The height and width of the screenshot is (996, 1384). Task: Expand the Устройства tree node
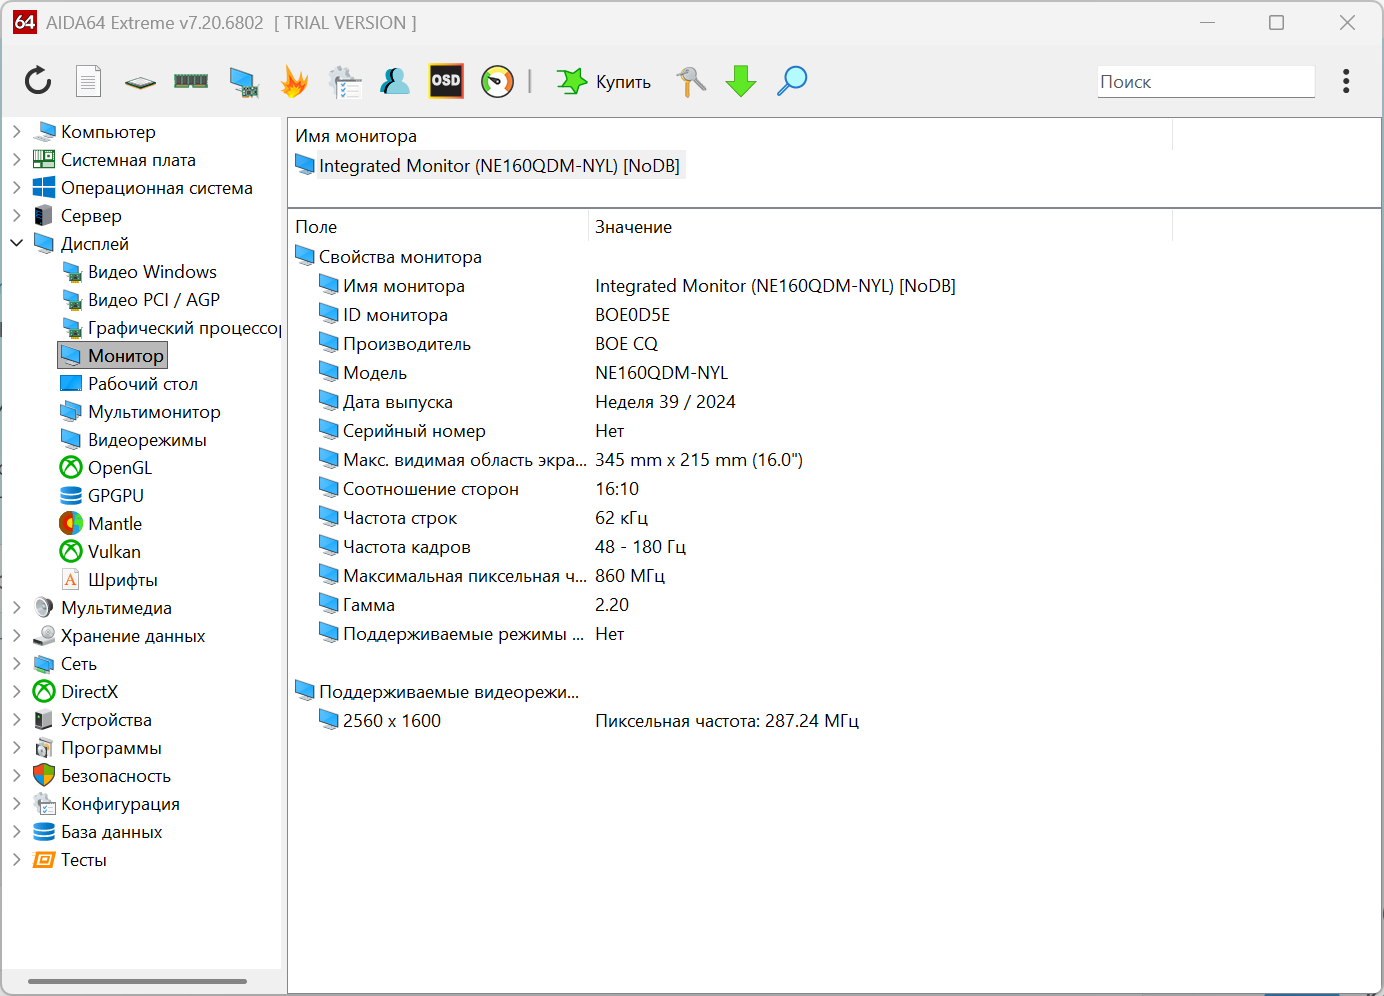click(x=16, y=719)
